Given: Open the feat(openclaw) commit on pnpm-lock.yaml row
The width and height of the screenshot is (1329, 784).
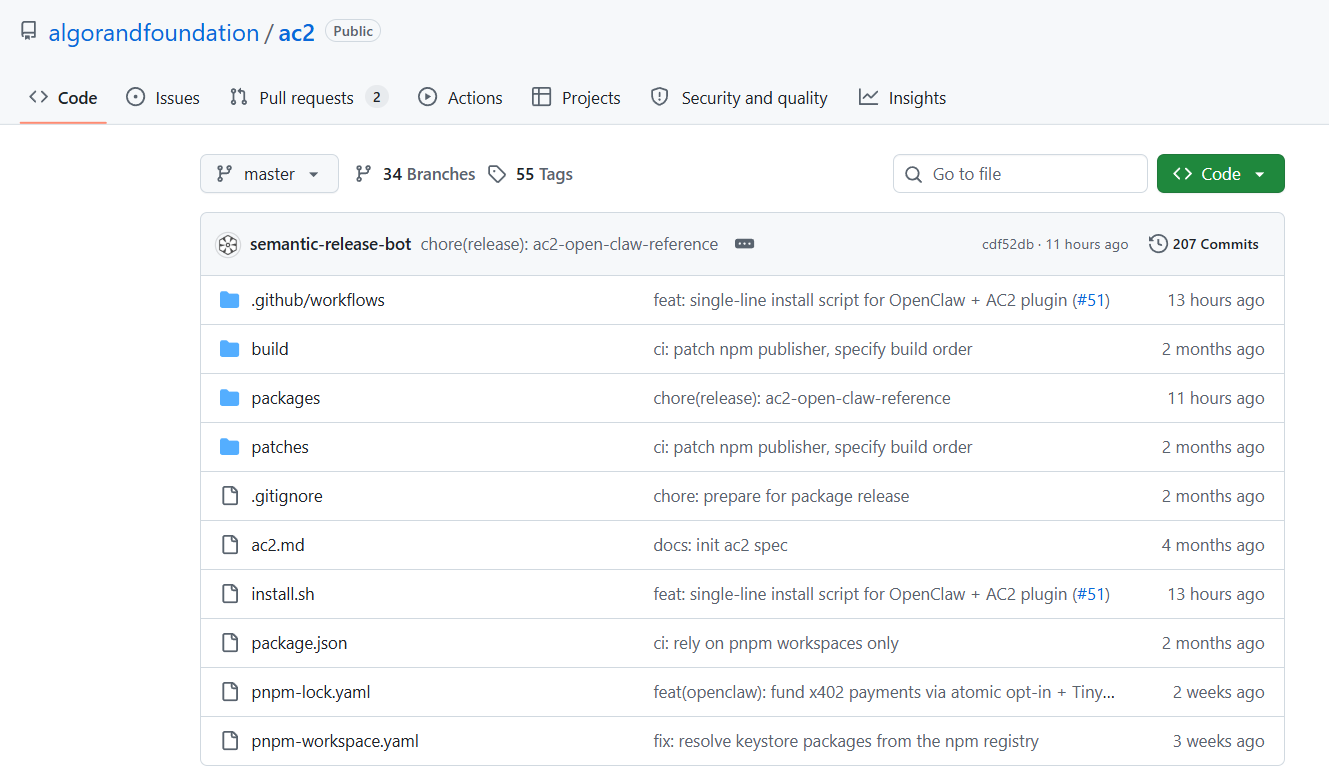Looking at the screenshot, I should coord(884,692).
